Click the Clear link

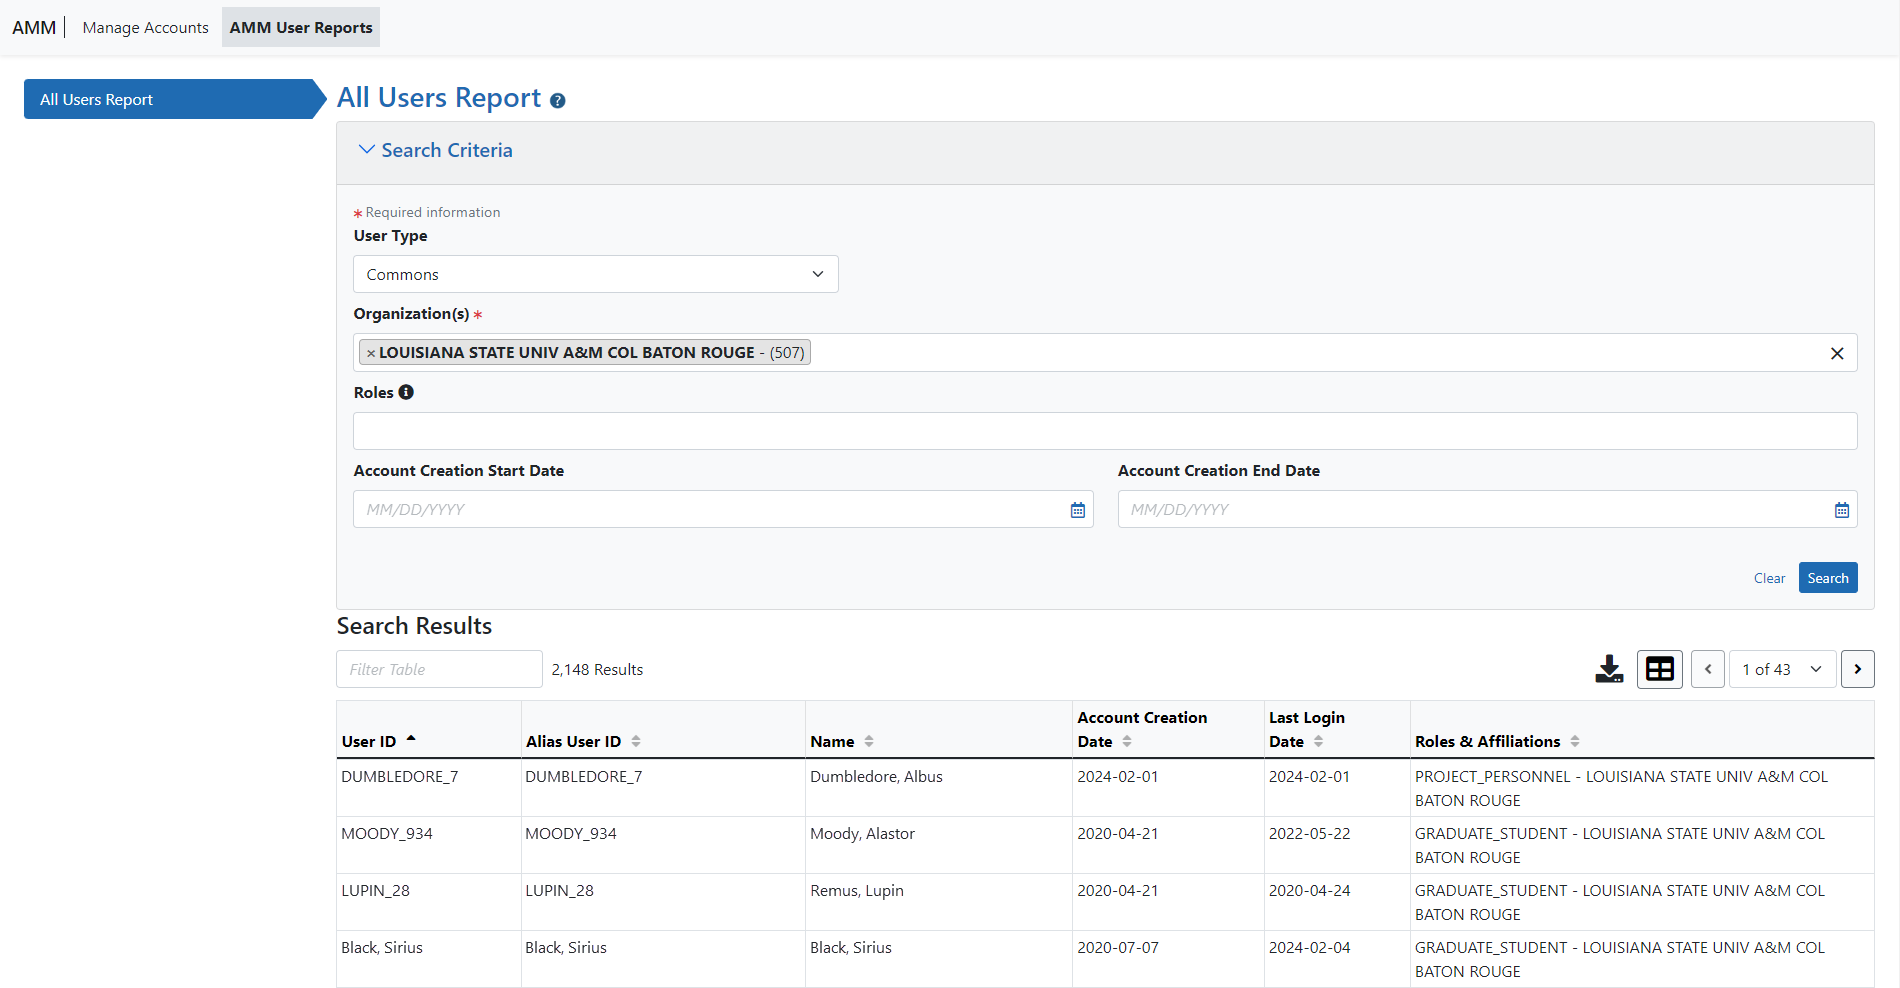[1769, 578]
